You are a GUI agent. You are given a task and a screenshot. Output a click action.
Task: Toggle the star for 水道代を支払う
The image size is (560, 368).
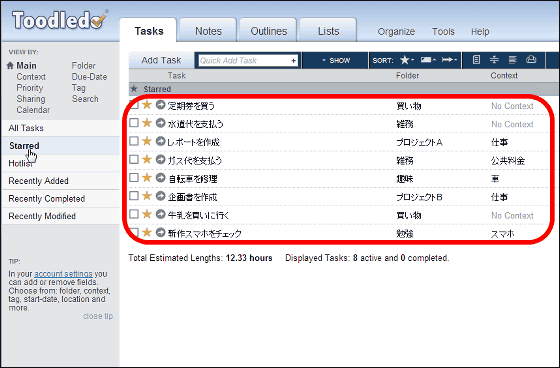(x=147, y=123)
